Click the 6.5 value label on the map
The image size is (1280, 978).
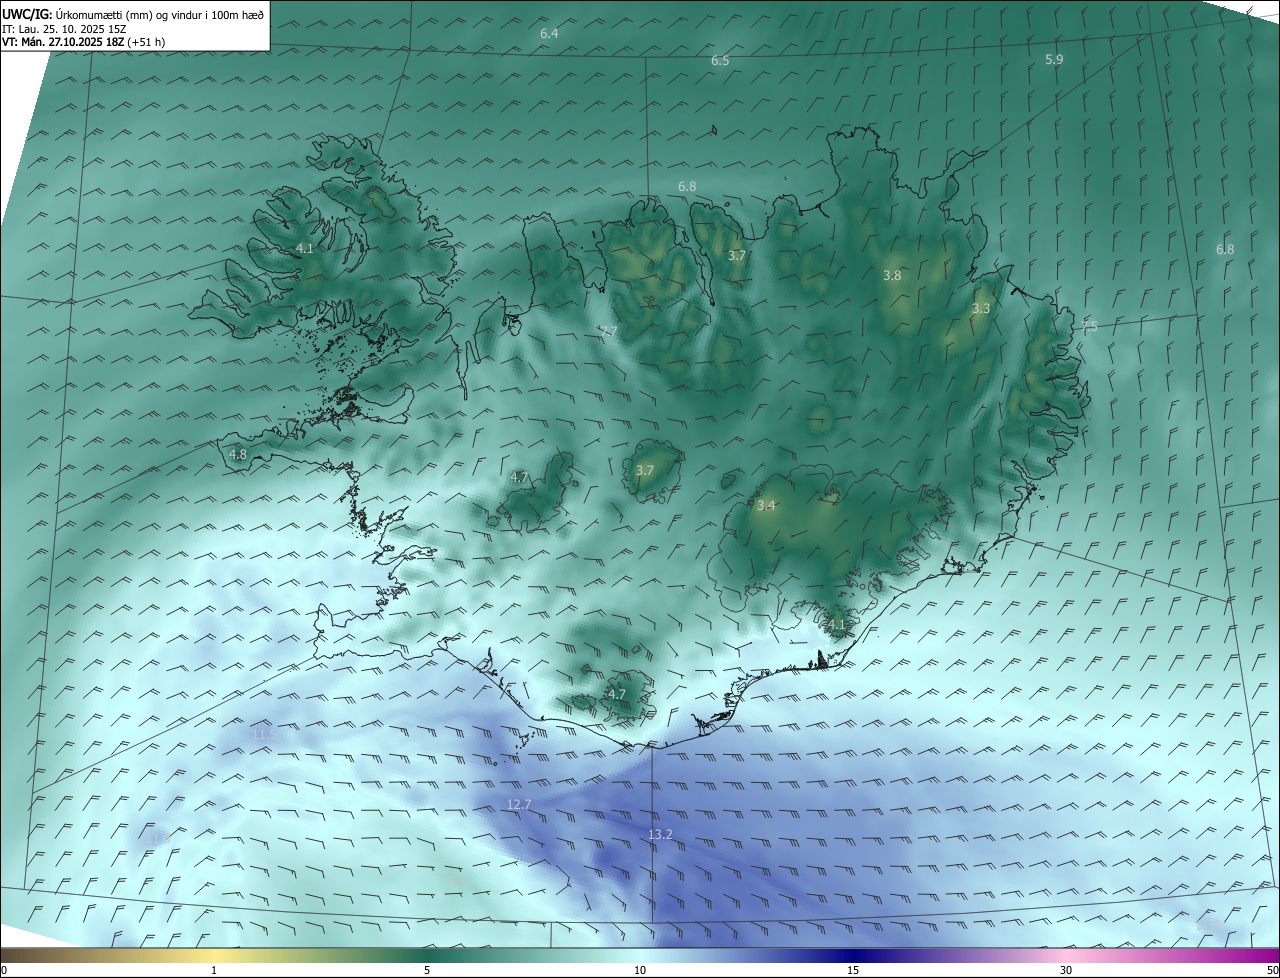[x=720, y=60]
